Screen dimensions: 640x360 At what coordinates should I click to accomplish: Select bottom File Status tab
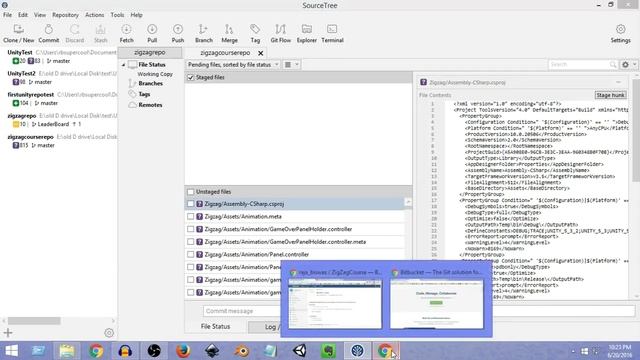point(216,327)
